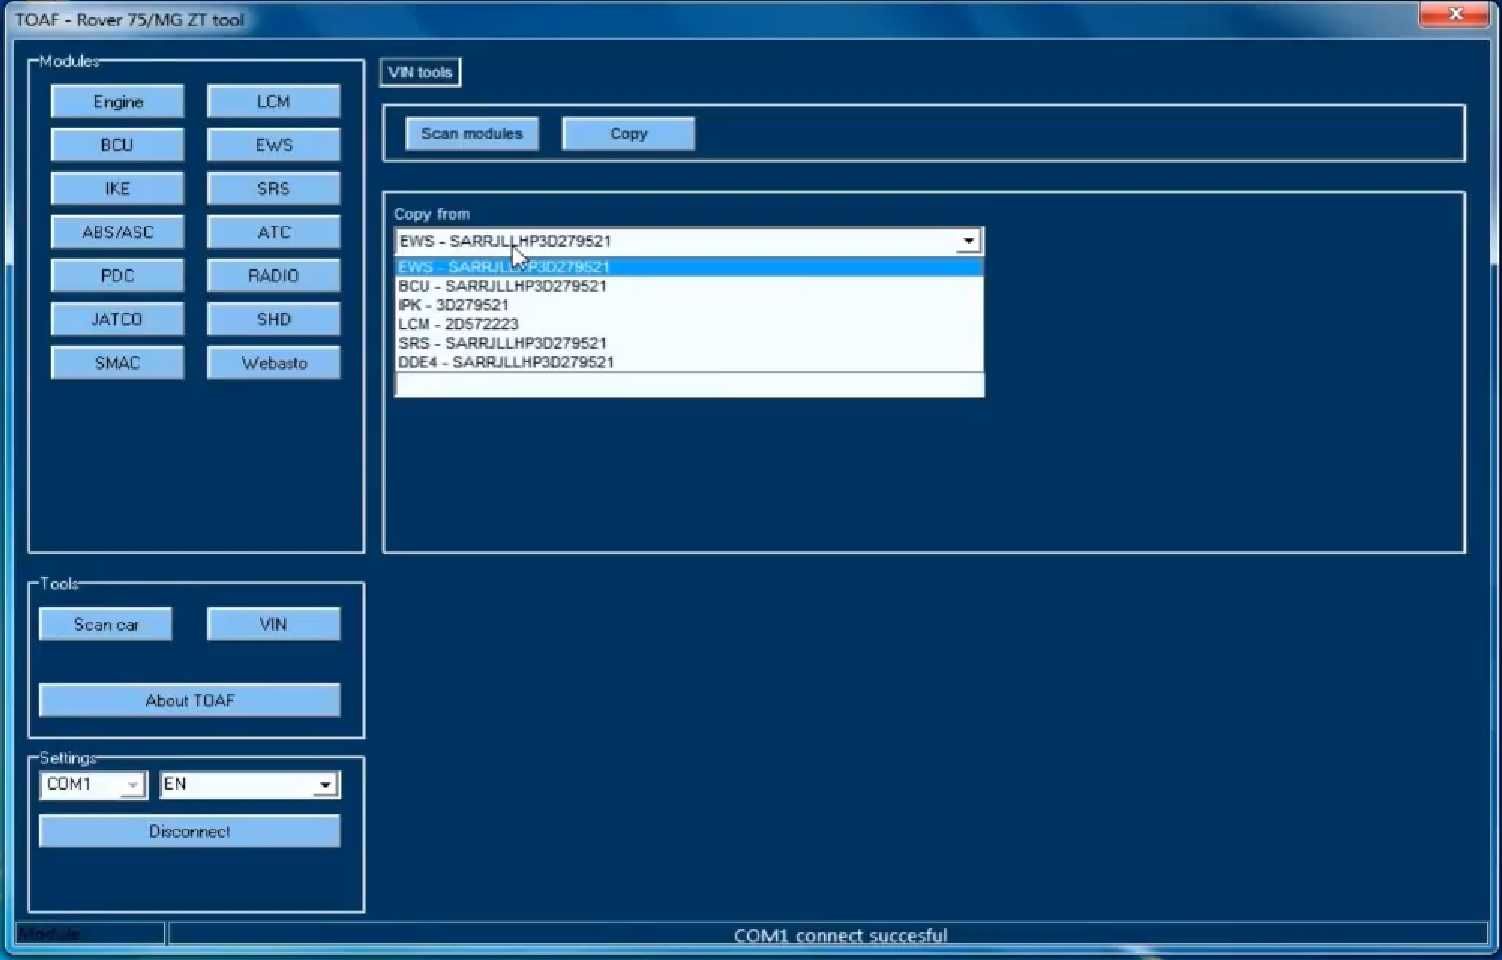Viewport: 1502px width, 960px height.
Task: Open the LCM module
Action: (273, 102)
